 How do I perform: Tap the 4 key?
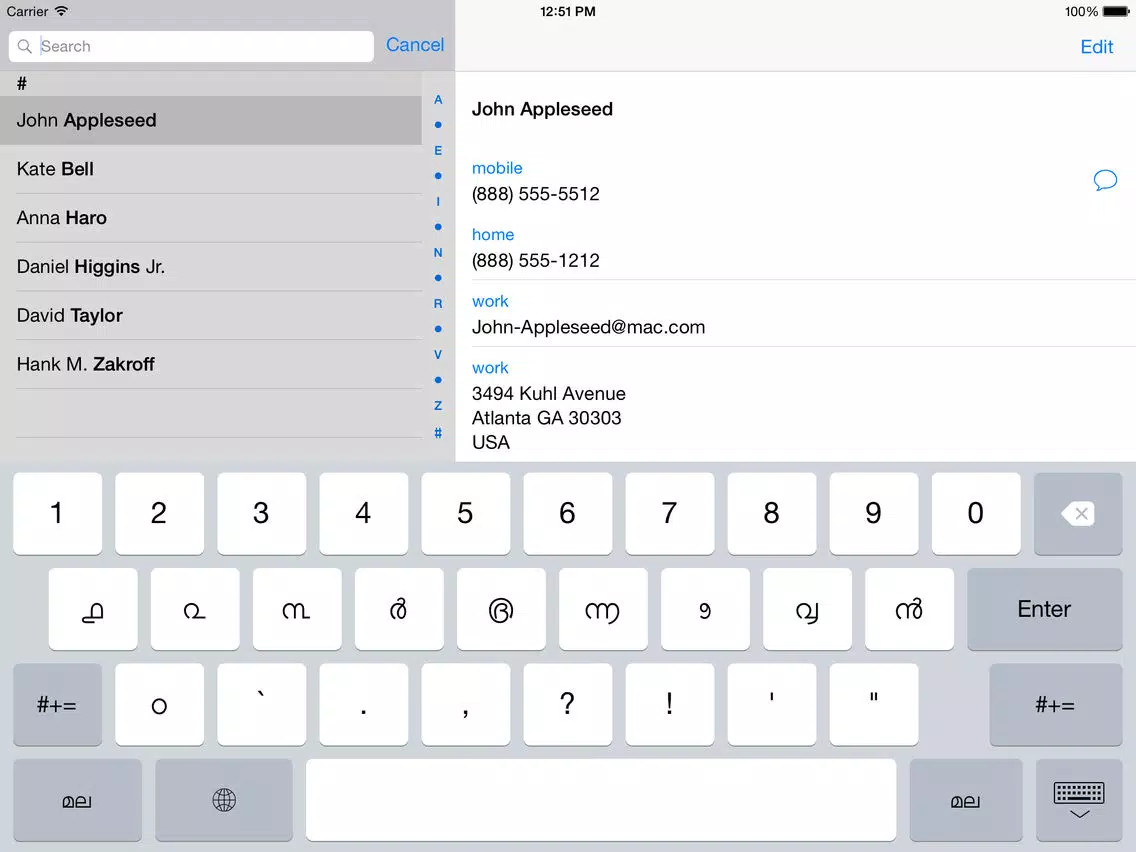click(364, 514)
